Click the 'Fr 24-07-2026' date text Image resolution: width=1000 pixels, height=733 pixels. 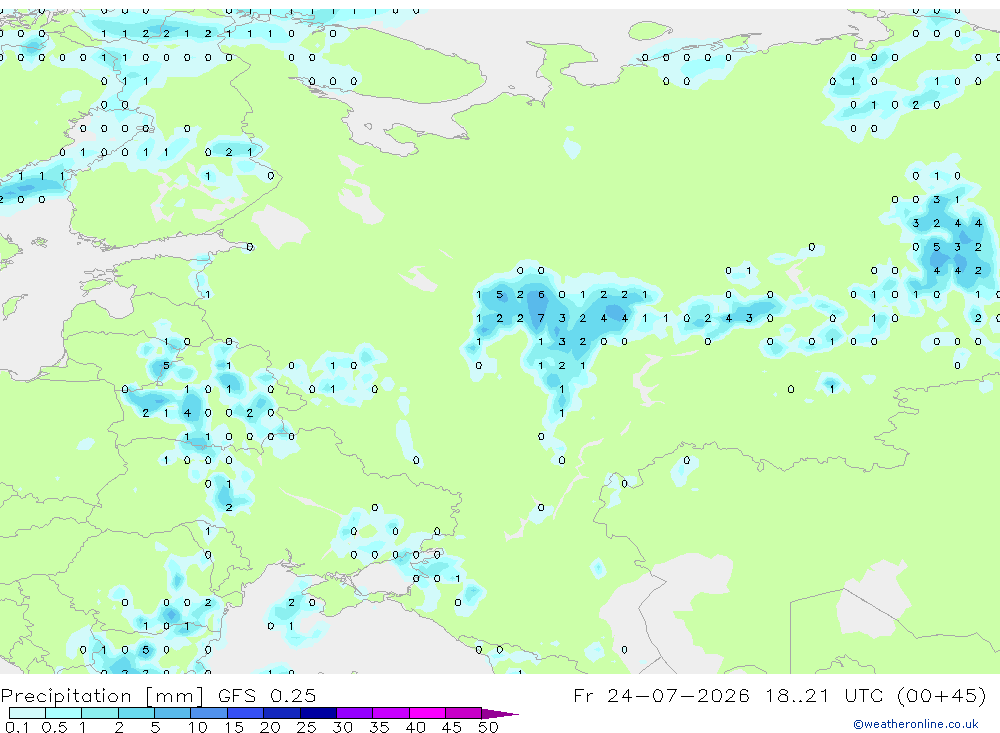[x=661, y=695]
